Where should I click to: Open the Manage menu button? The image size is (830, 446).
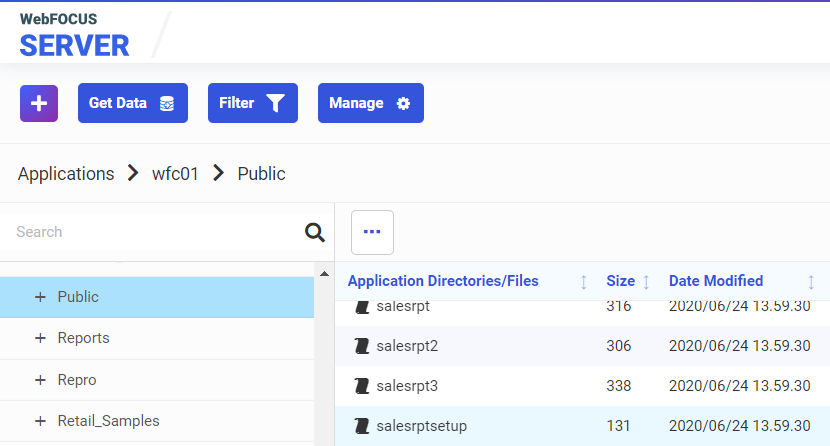click(x=370, y=103)
